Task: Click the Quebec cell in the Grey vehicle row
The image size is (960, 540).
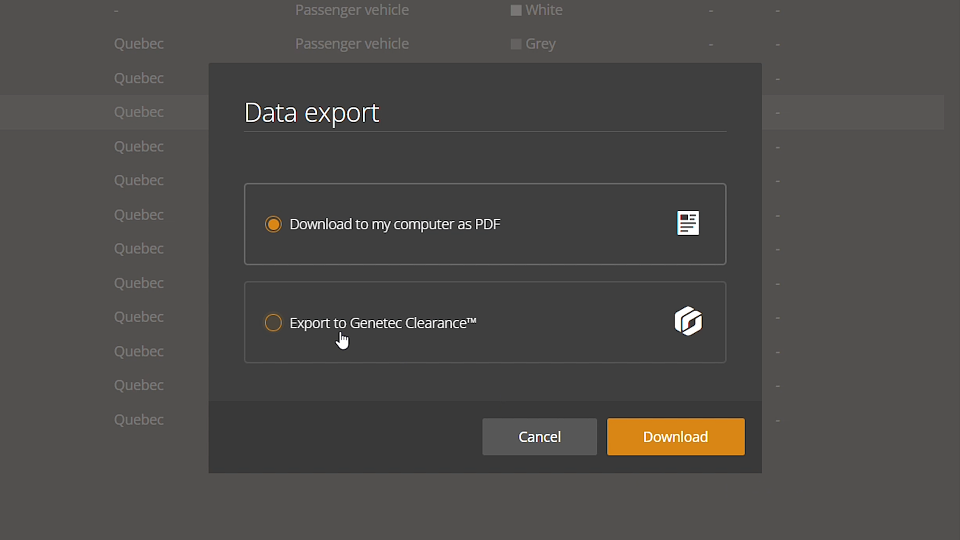Action: coord(138,44)
